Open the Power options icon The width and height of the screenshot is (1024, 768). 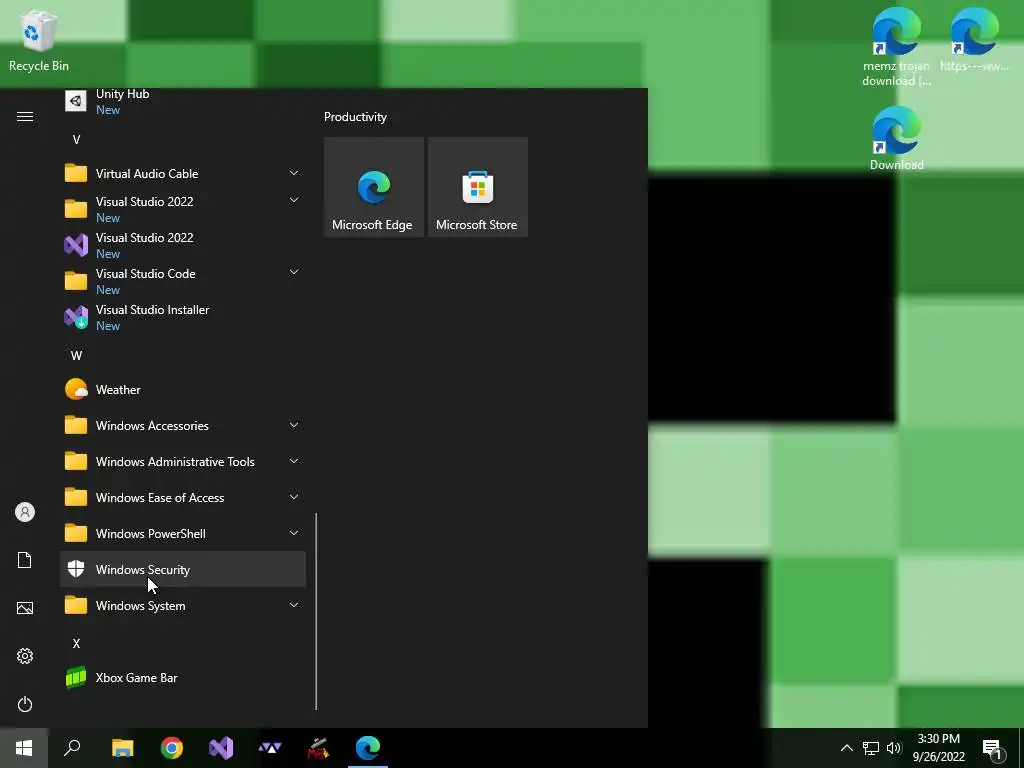(x=25, y=704)
